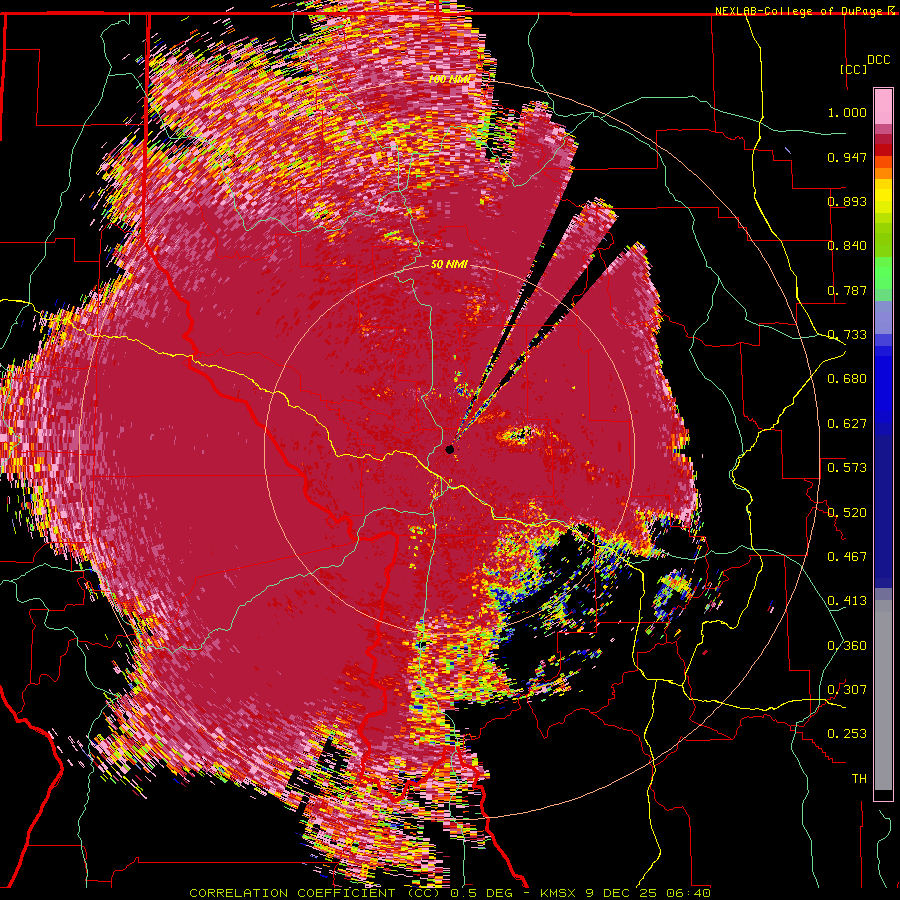The image size is (900, 900).
Task: Click the 0.627 color scale value
Action: 847,424
